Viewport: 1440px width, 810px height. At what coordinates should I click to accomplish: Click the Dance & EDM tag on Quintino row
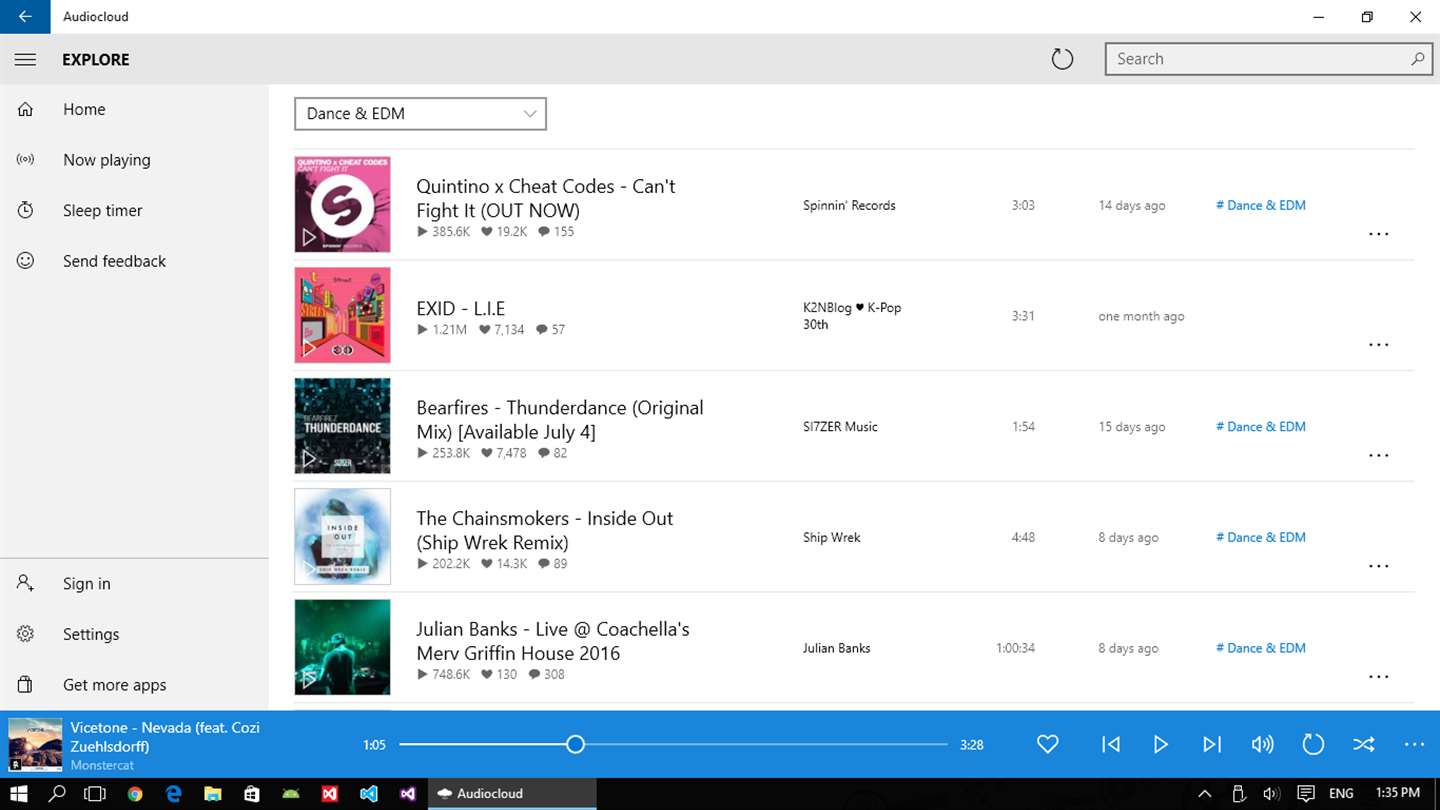click(1261, 205)
